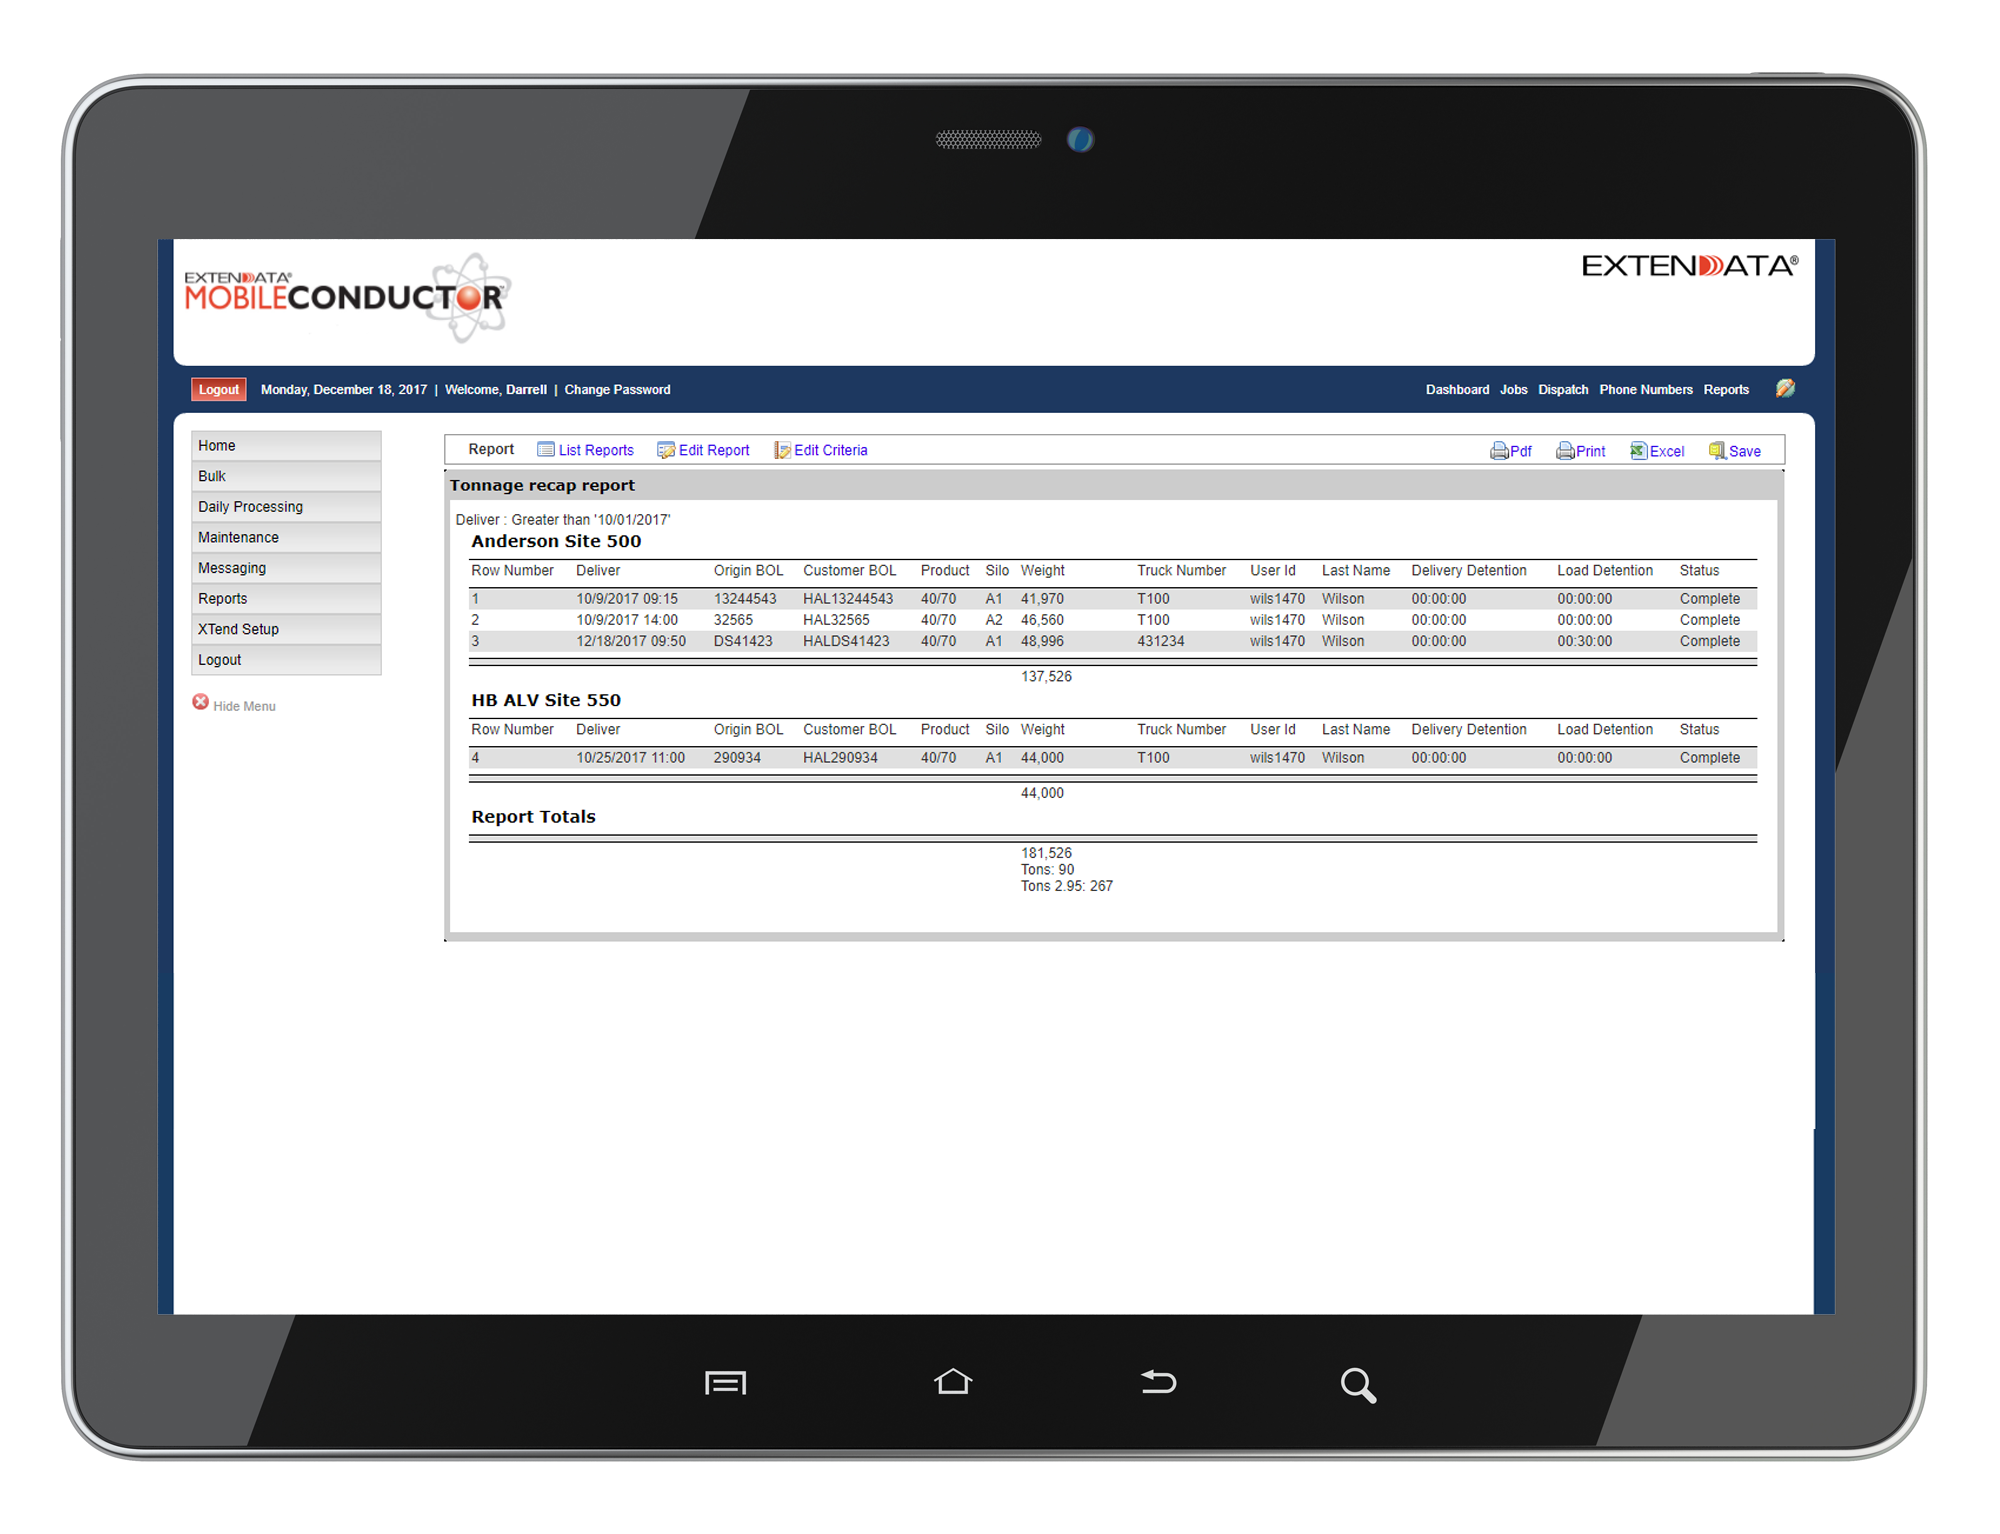Click HB ALV subtotal 44,000 below the table
Screen dimensions: 2000x1534
[x=1042, y=793]
